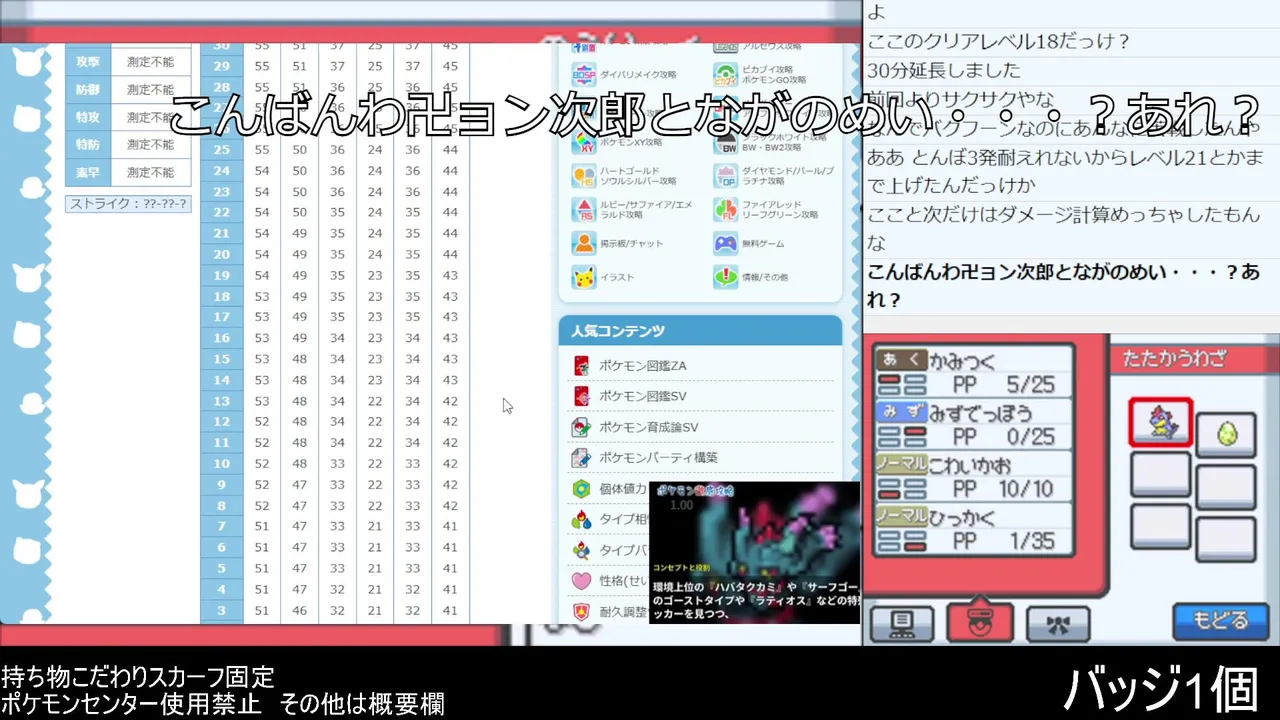Click the 性格 pink heart icon
Screen dimensions: 1280x720
[581, 581]
